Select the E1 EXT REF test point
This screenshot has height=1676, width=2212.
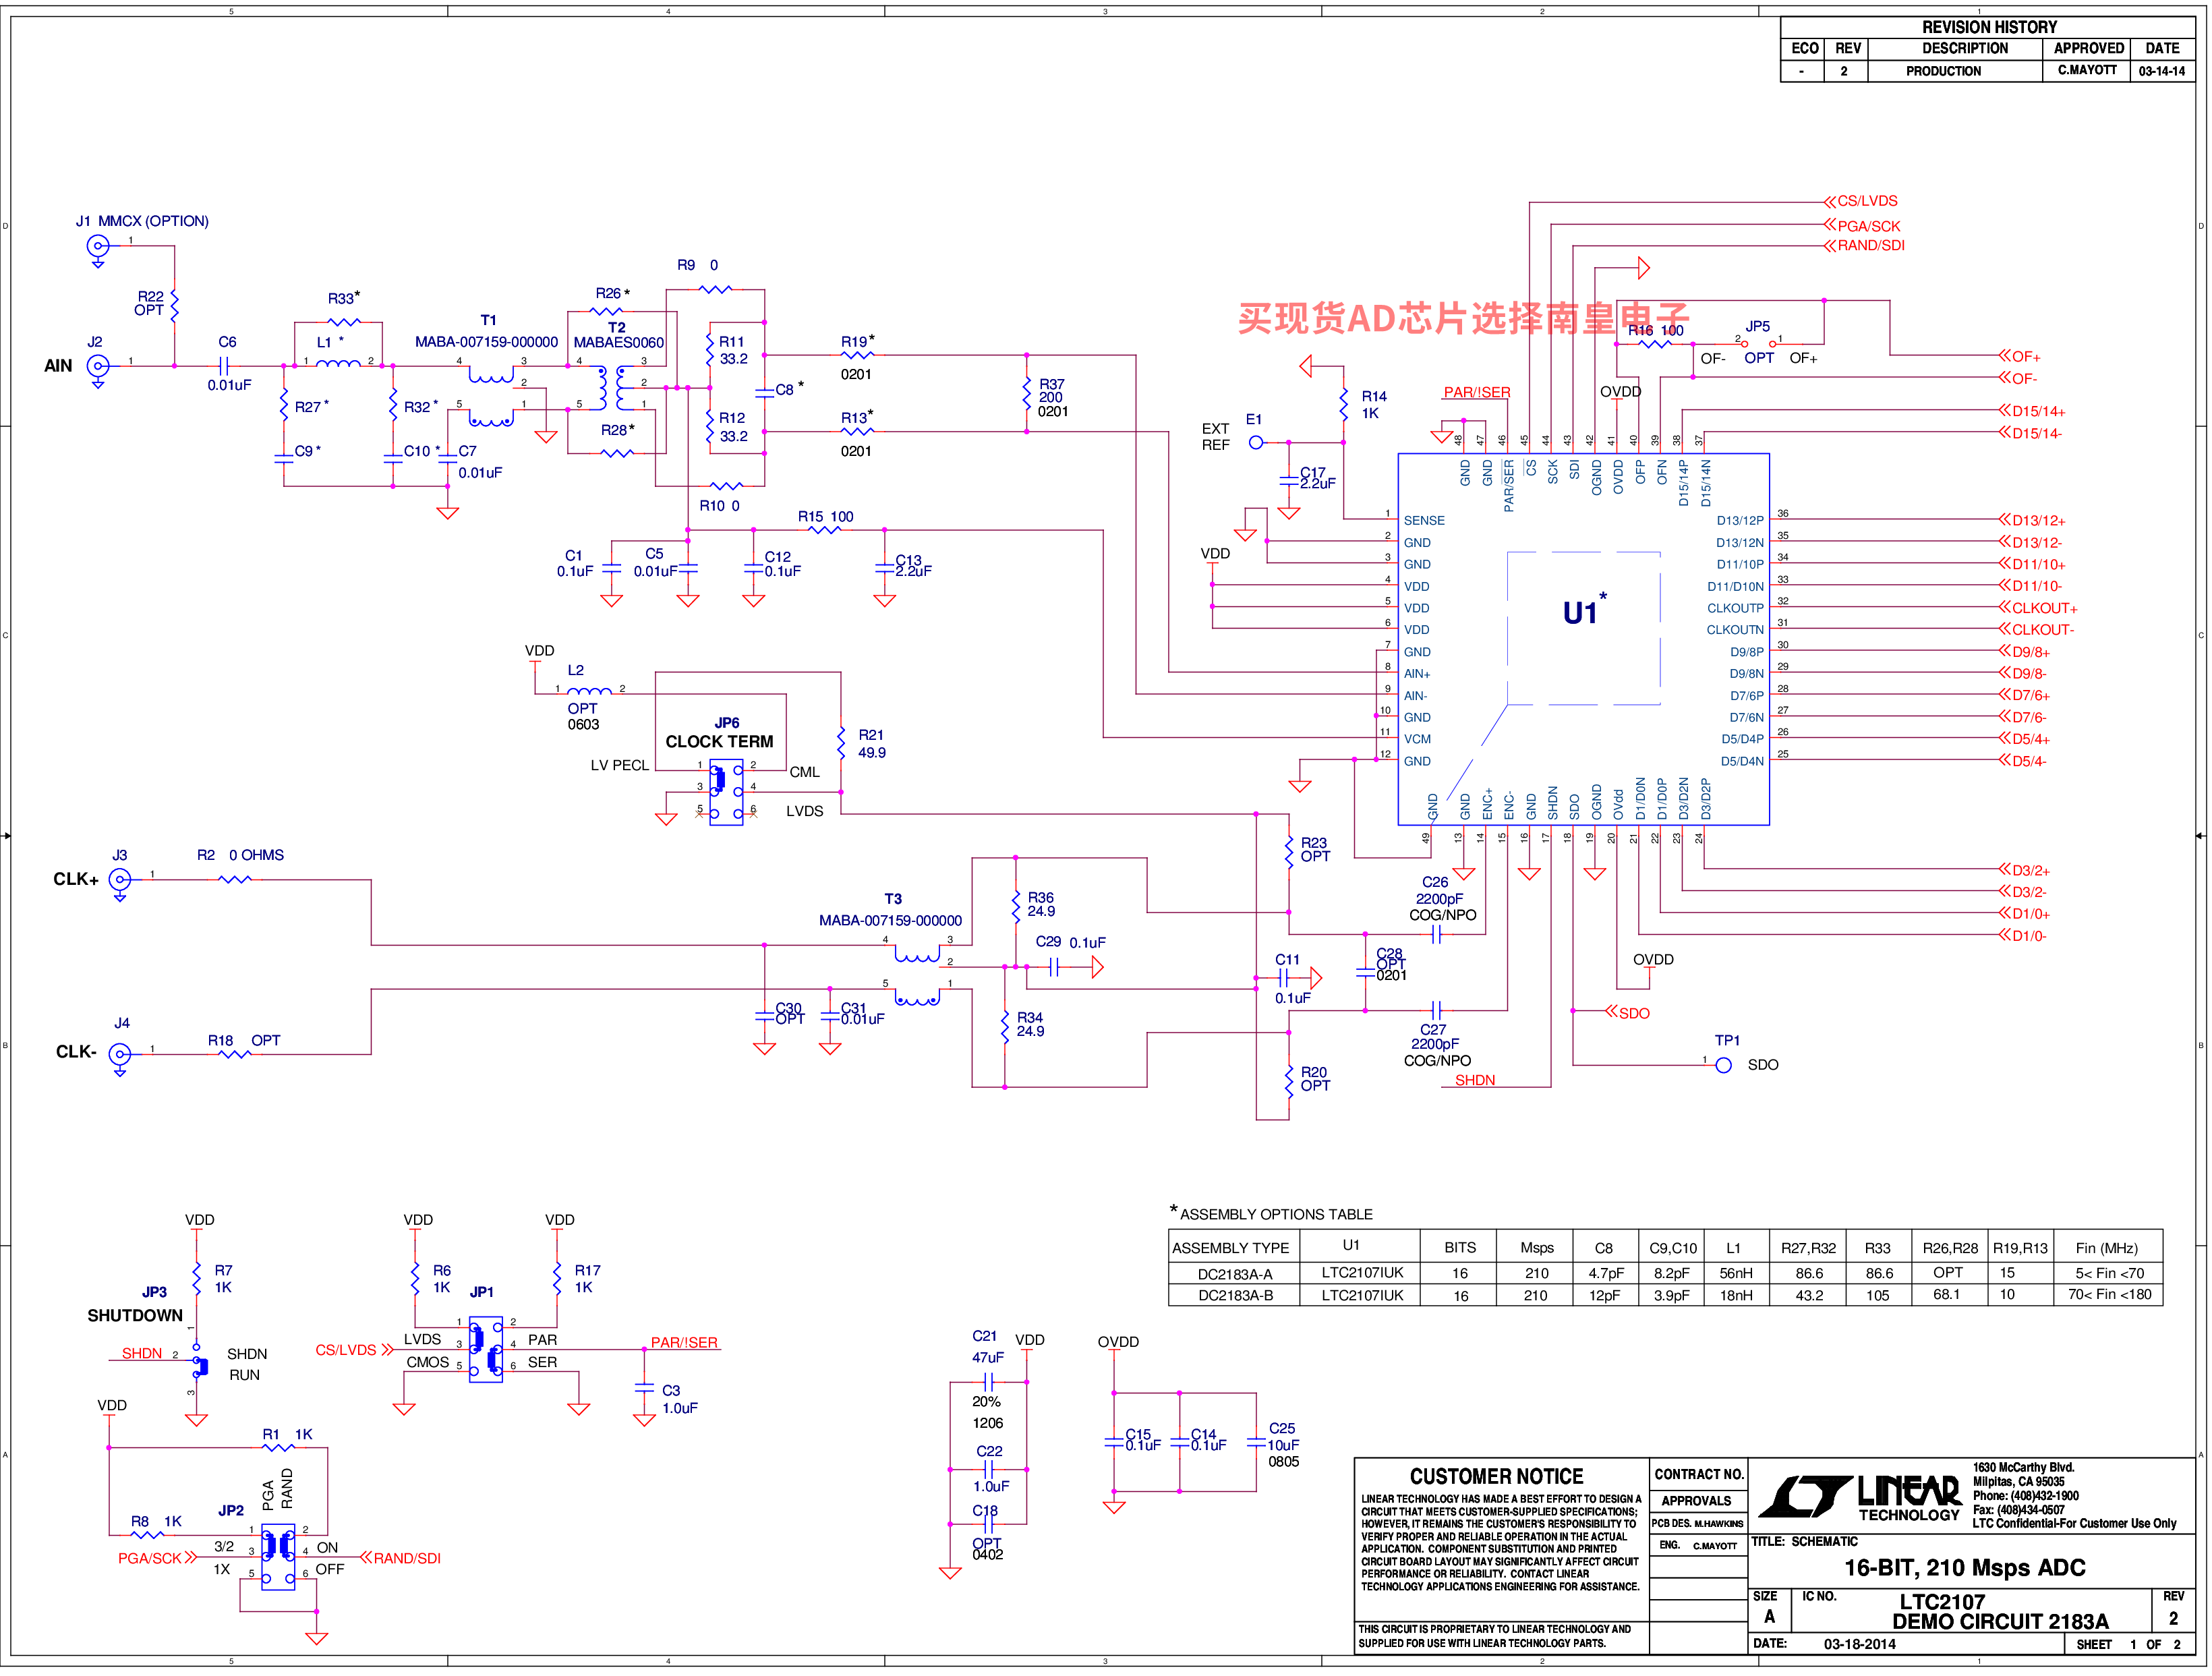point(1256,443)
